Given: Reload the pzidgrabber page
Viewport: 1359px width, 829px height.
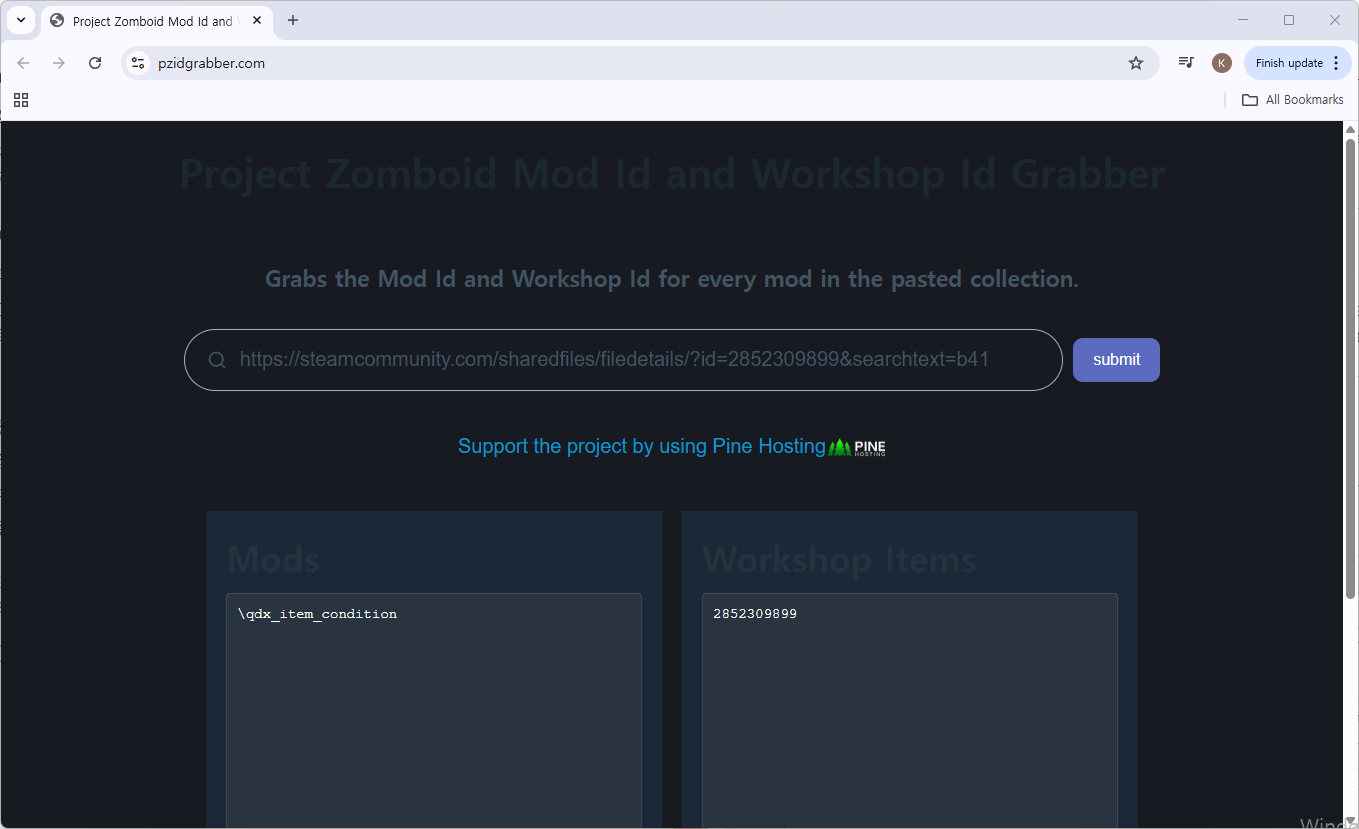Looking at the screenshot, I should pos(95,63).
